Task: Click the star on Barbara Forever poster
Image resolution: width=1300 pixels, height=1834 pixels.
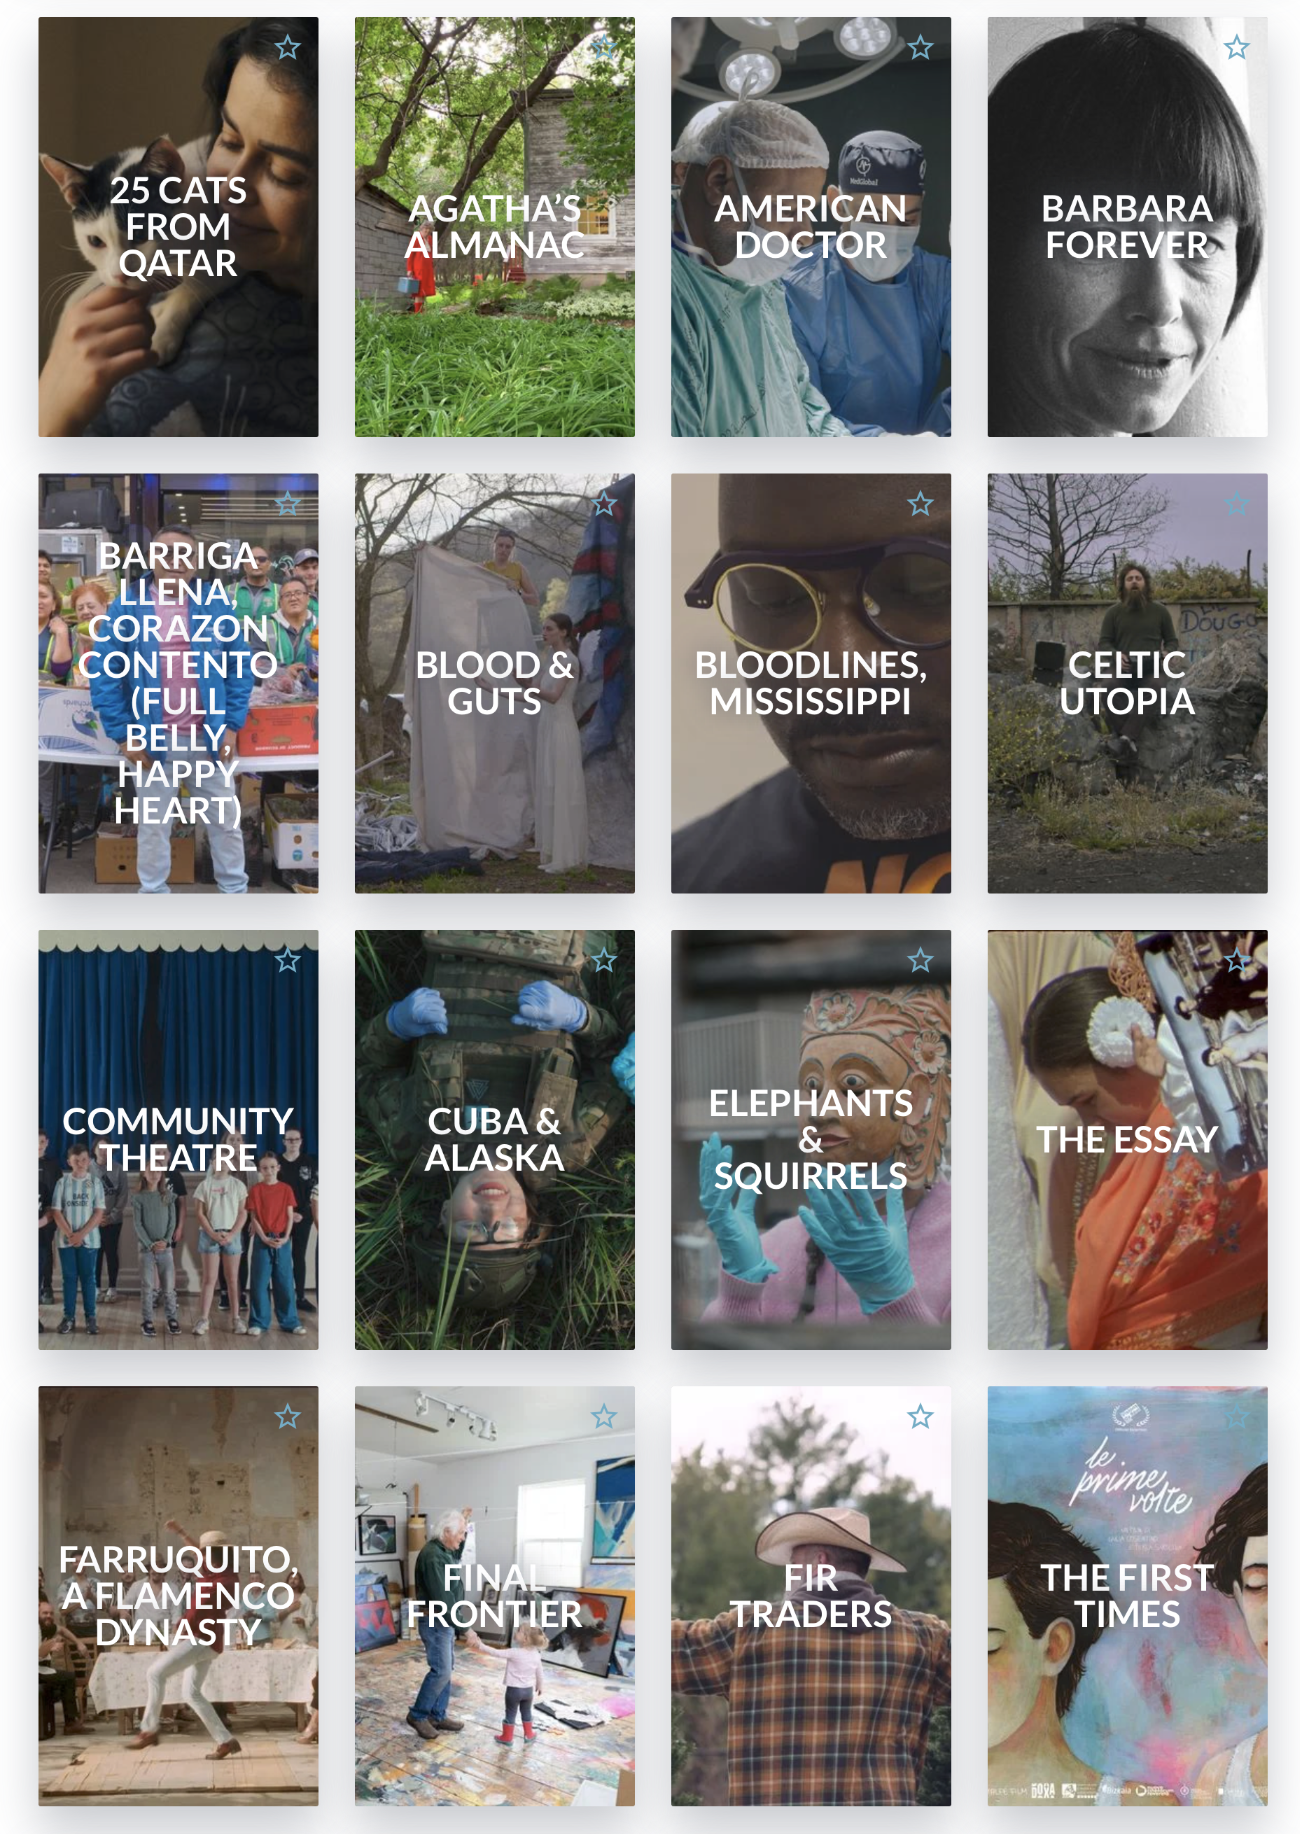Action: pos(1237,47)
